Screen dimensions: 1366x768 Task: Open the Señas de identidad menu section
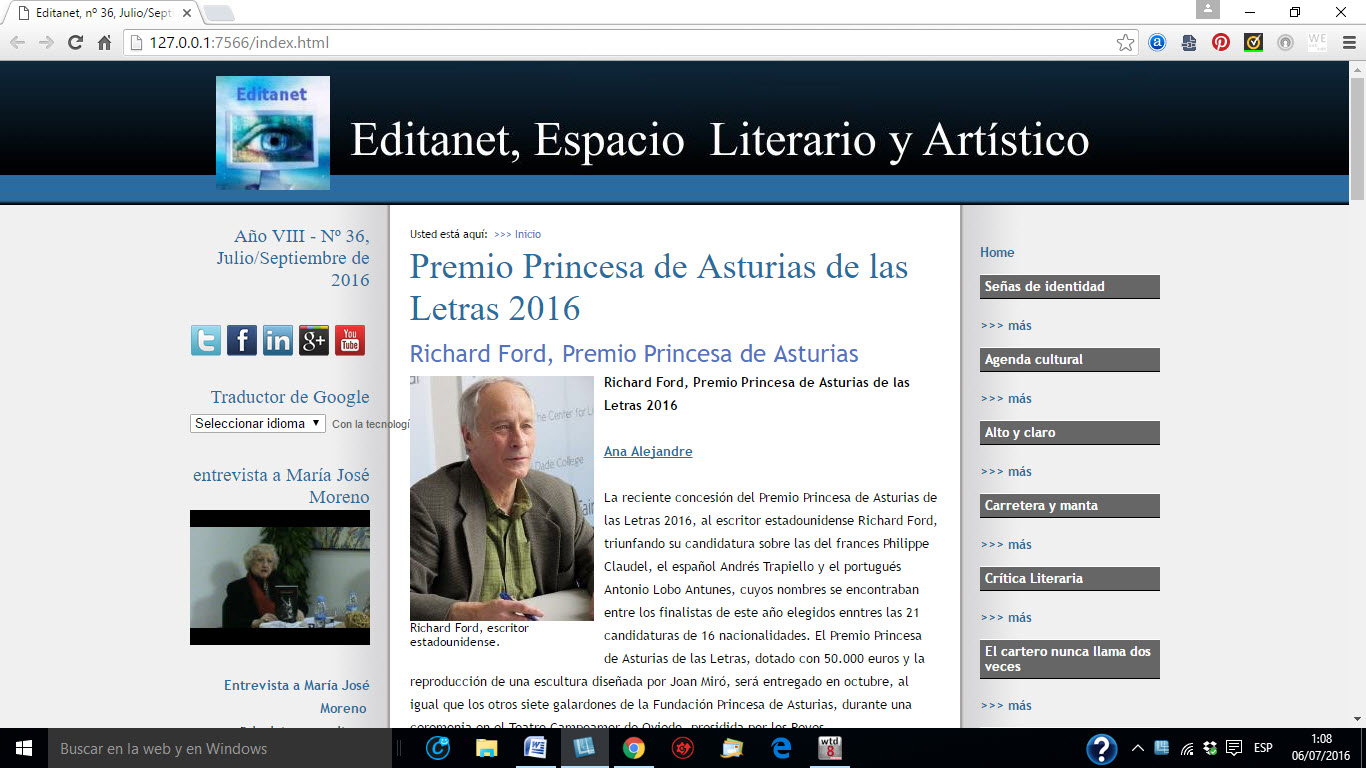click(1069, 287)
